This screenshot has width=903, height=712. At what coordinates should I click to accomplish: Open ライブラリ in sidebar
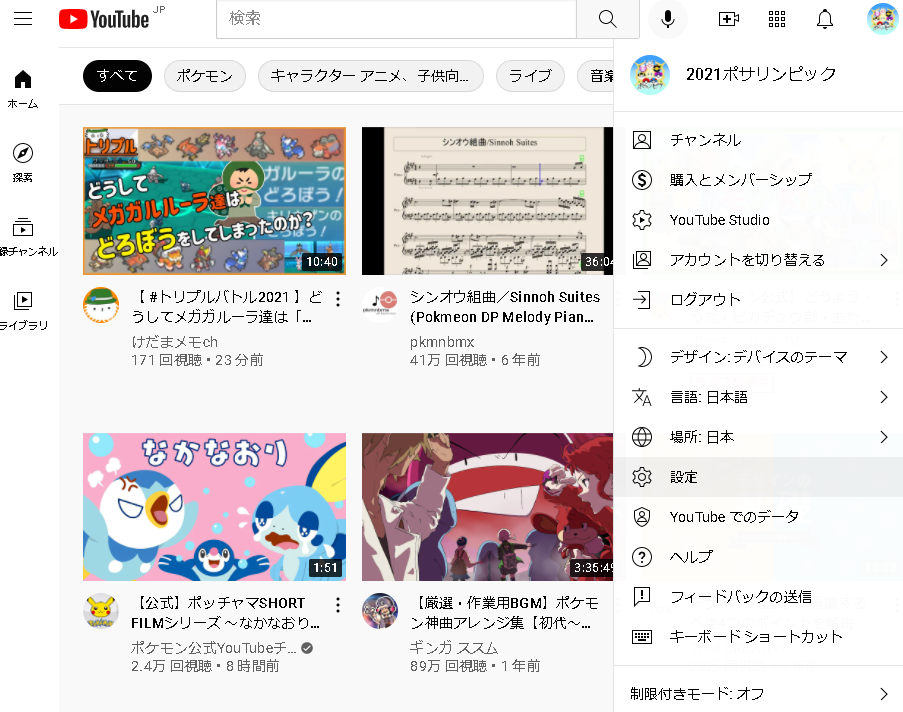point(23,310)
